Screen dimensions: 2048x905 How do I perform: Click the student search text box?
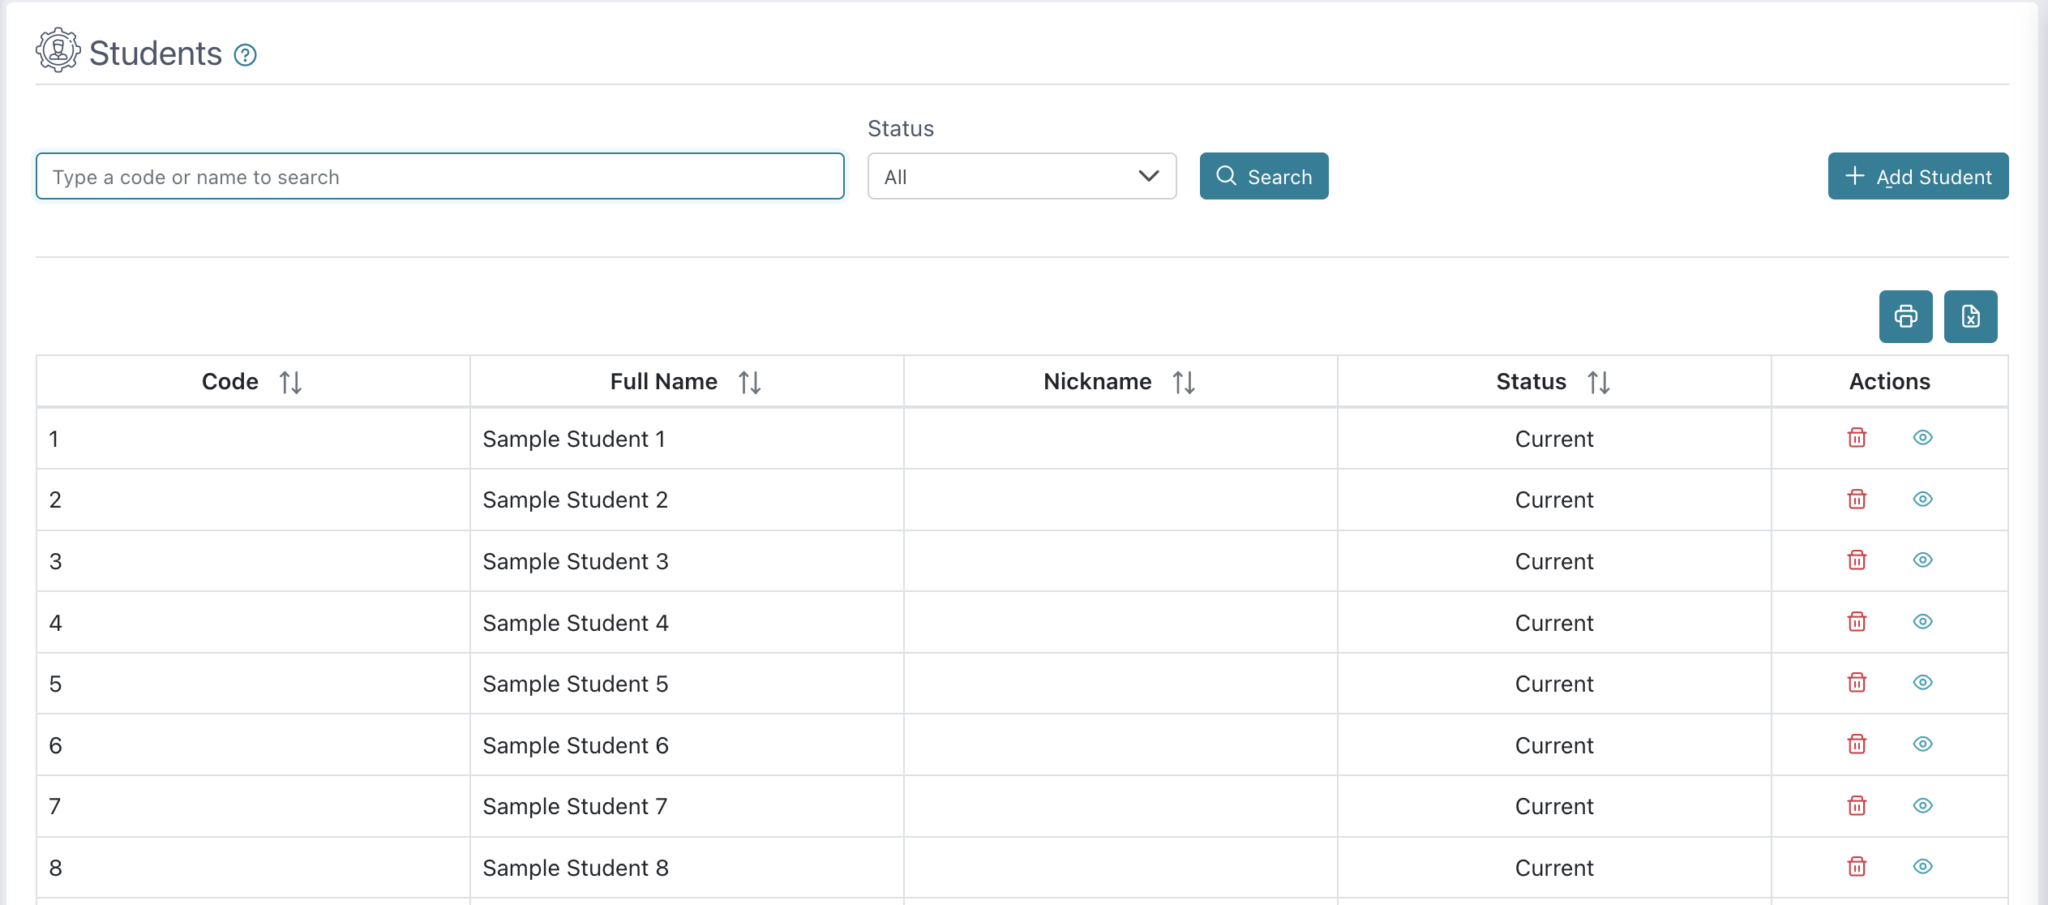coord(440,175)
